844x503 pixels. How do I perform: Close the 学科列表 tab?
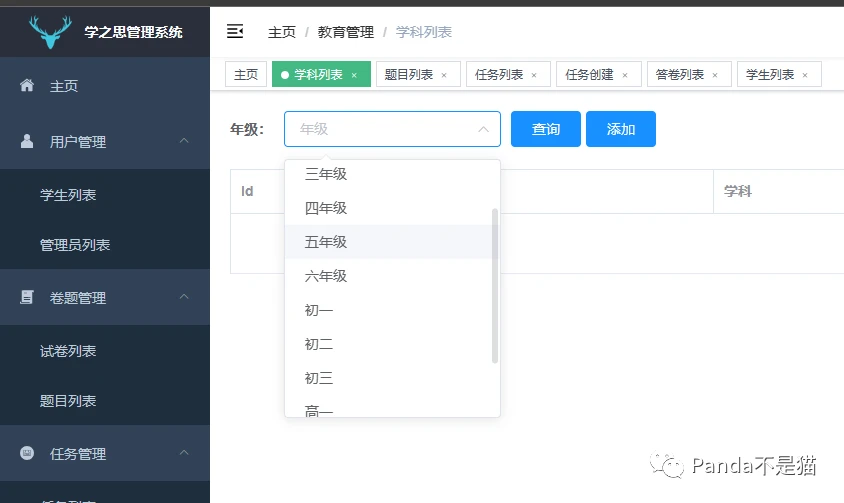point(354,75)
